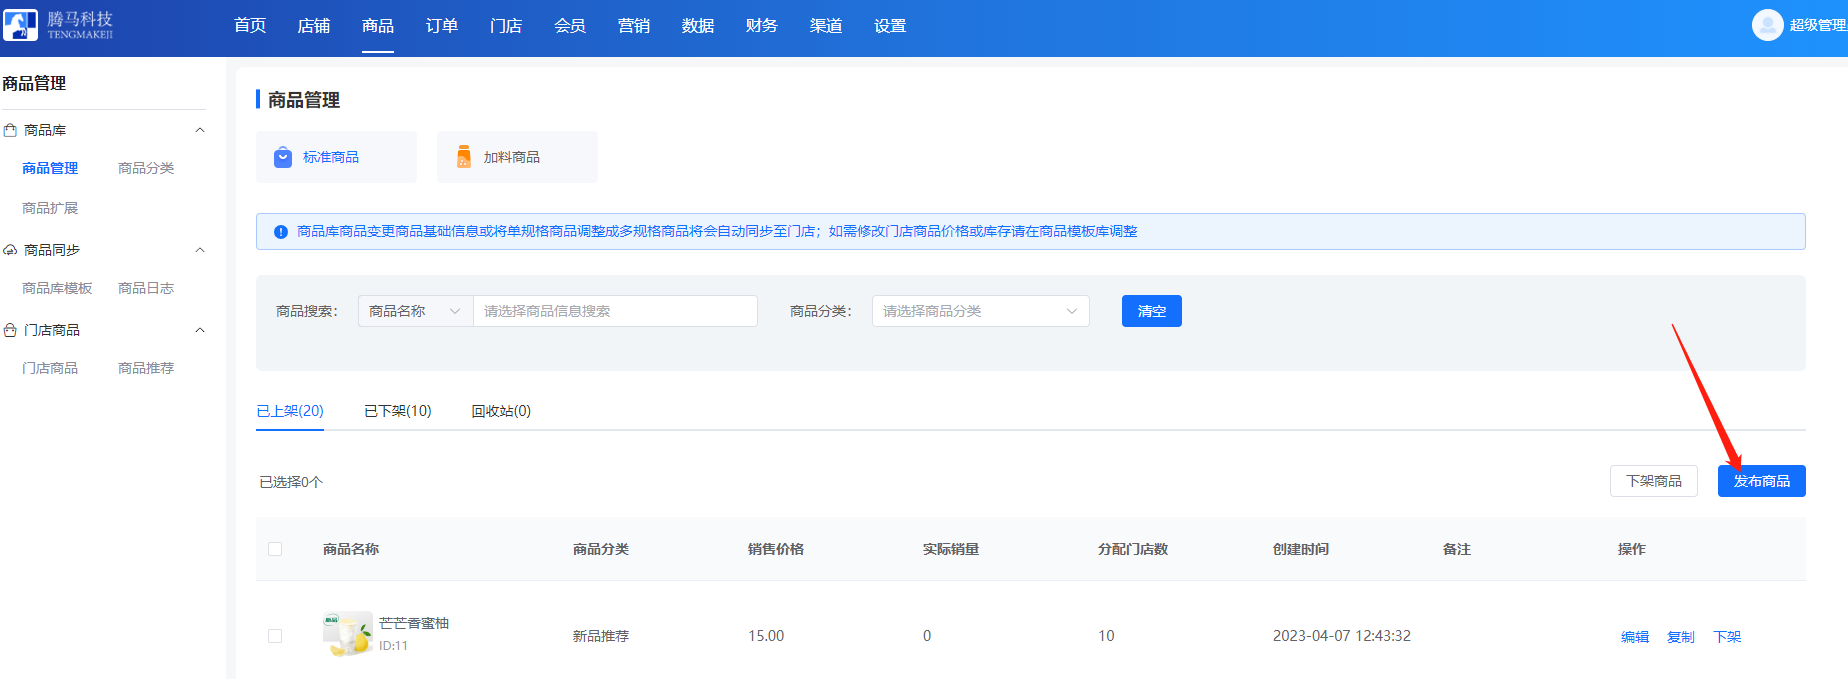Collapse the 门店商品 sidebar group
The height and width of the screenshot is (679, 1848).
(200, 330)
